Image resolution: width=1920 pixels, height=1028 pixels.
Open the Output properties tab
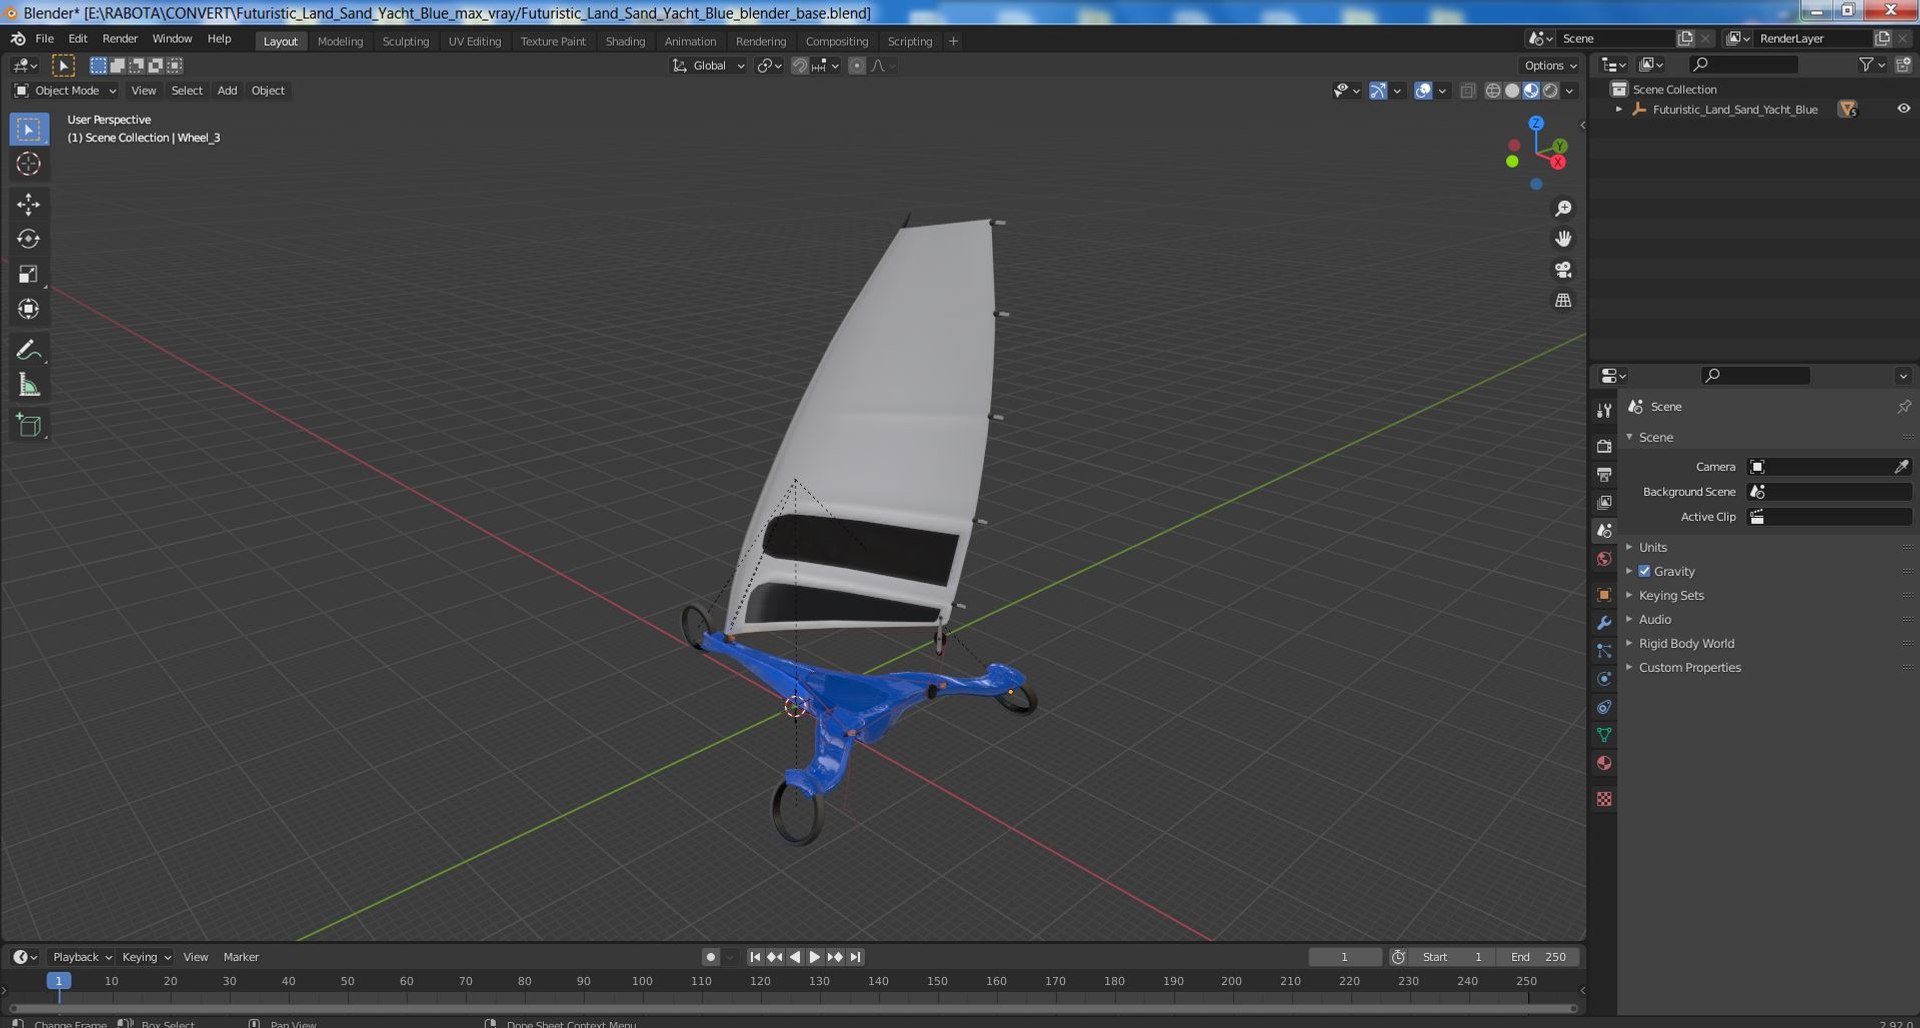pyautogui.click(x=1604, y=474)
